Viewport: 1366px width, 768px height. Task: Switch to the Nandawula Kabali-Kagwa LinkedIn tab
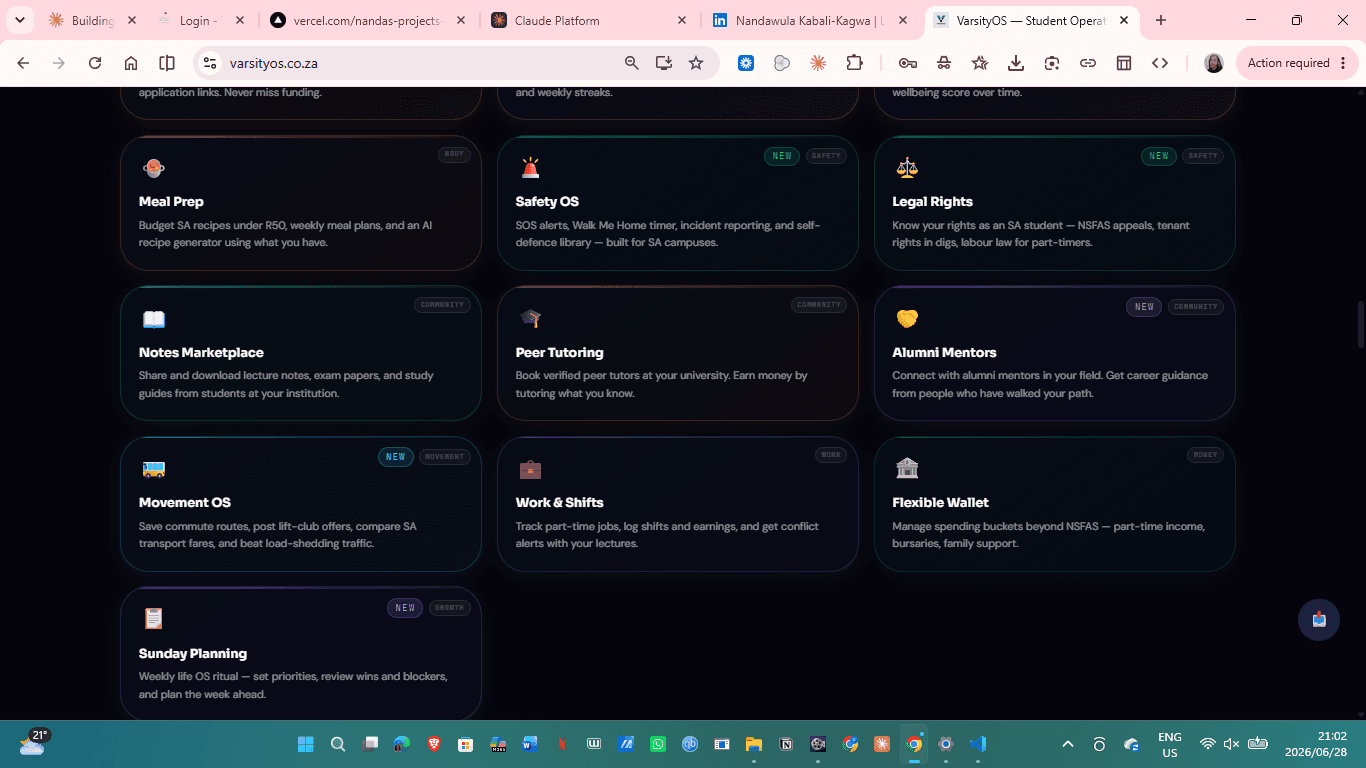pyautogui.click(x=811, y=20)
